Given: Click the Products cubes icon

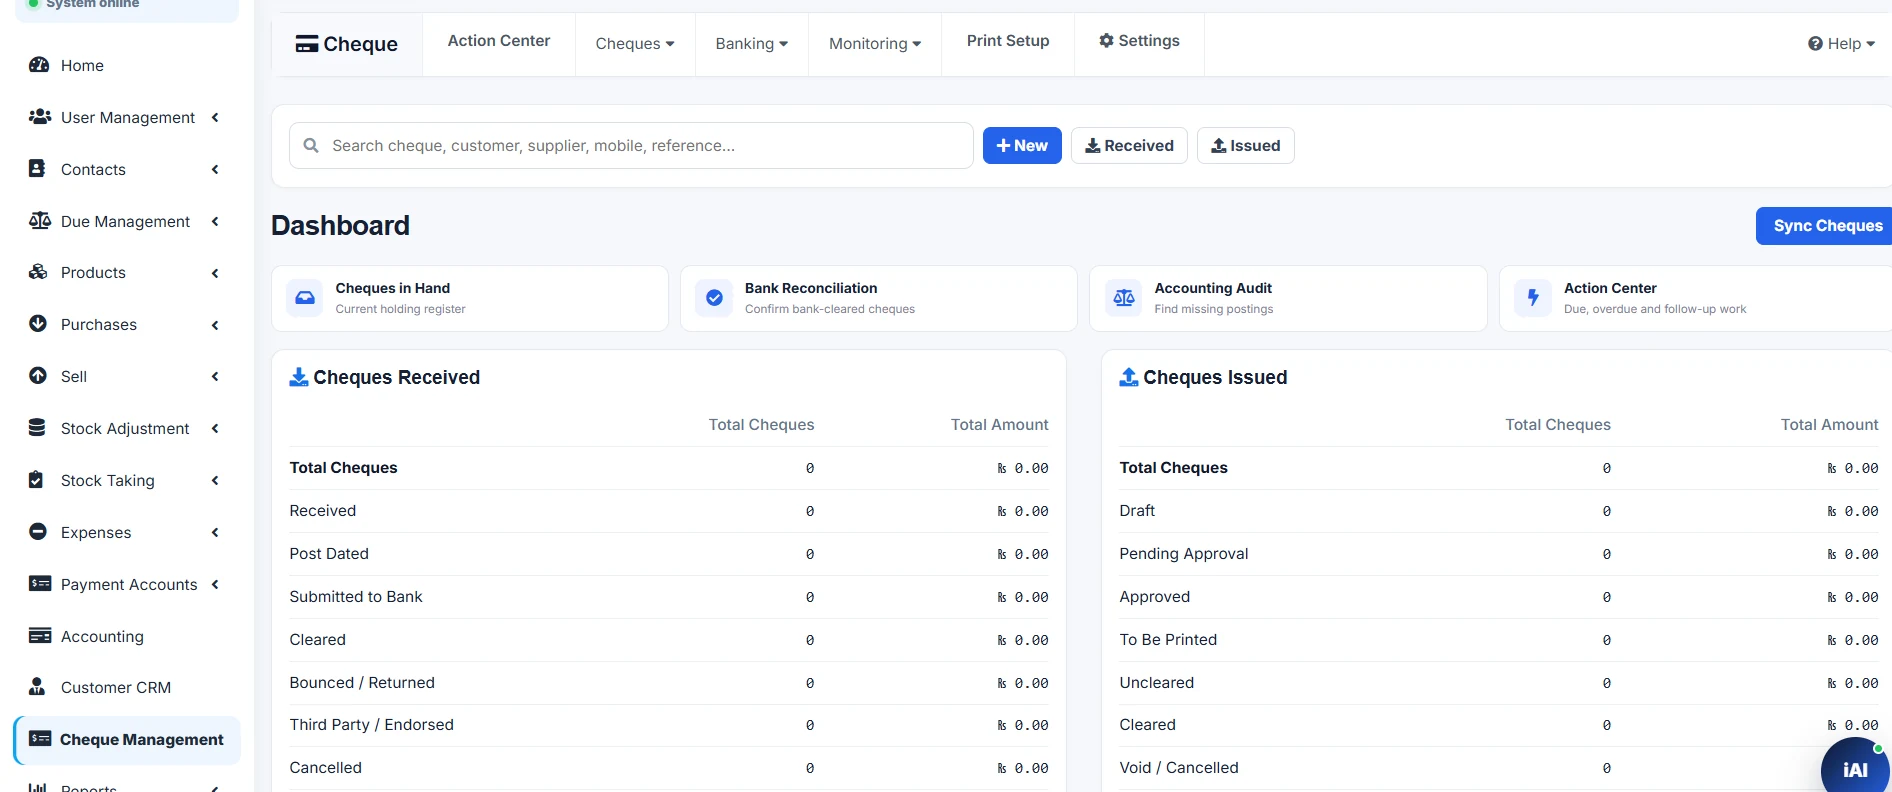Looking at the screenshot, I should tap(39, 272).
